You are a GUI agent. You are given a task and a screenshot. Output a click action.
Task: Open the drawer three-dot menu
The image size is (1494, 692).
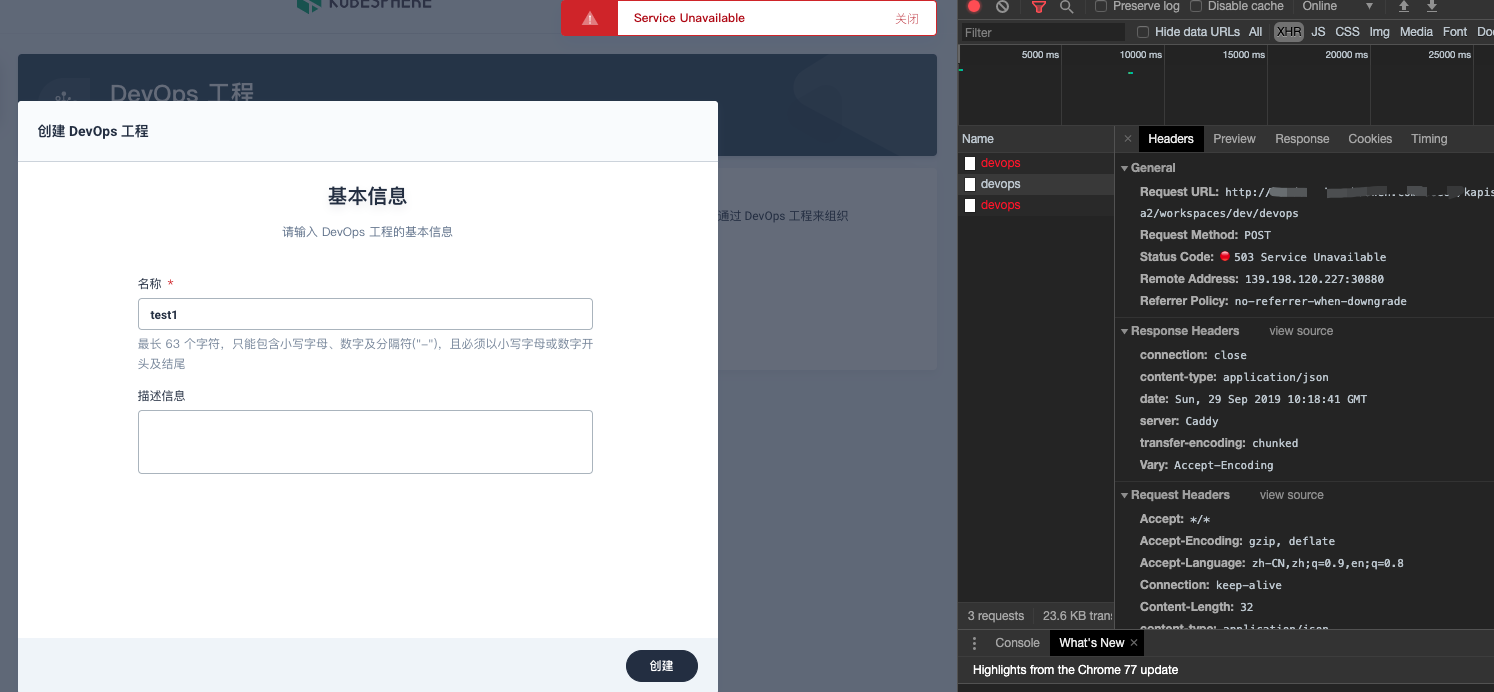(x=975, y=643)
